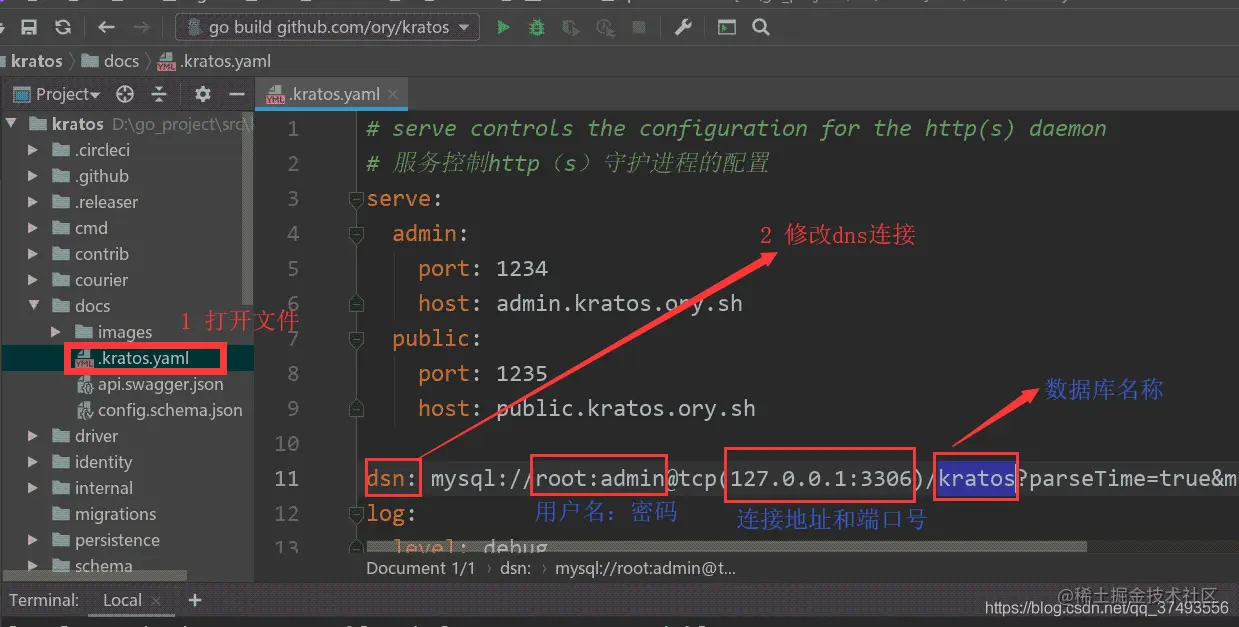Image resolution: width=1239 pixels, height=627 pixels.
Task: Navigate back with the left arrow
Action: tap(107, 27)
